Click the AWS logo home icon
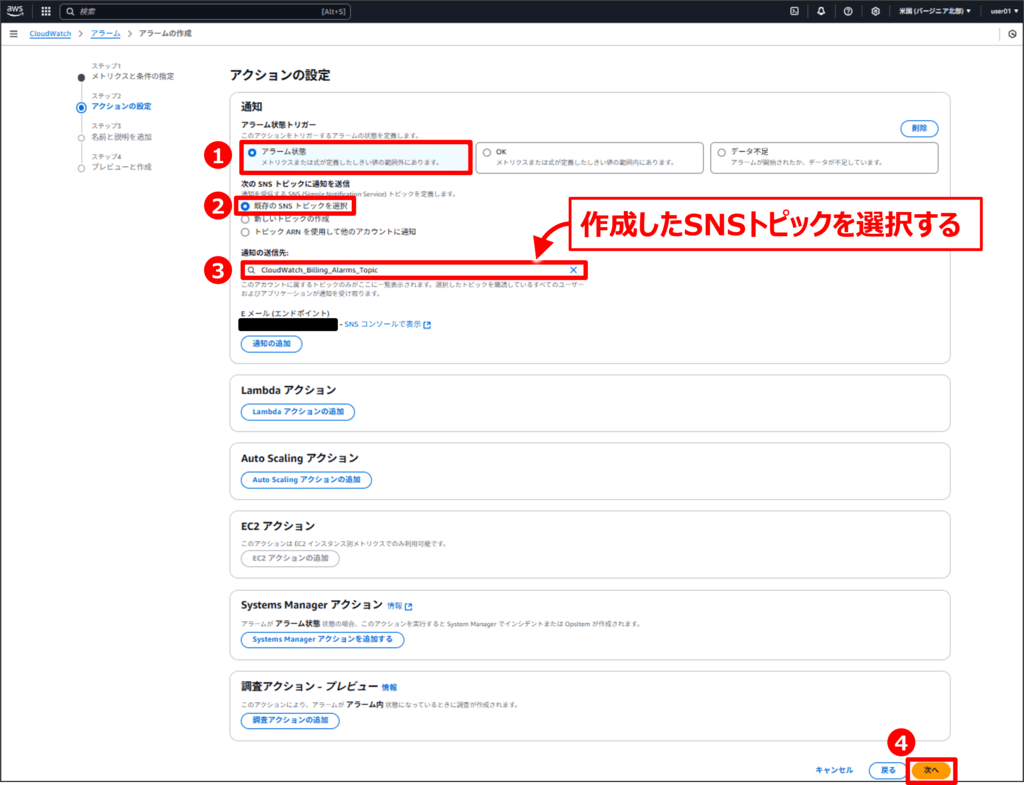 pyautogui.click(x=14, y=11)
